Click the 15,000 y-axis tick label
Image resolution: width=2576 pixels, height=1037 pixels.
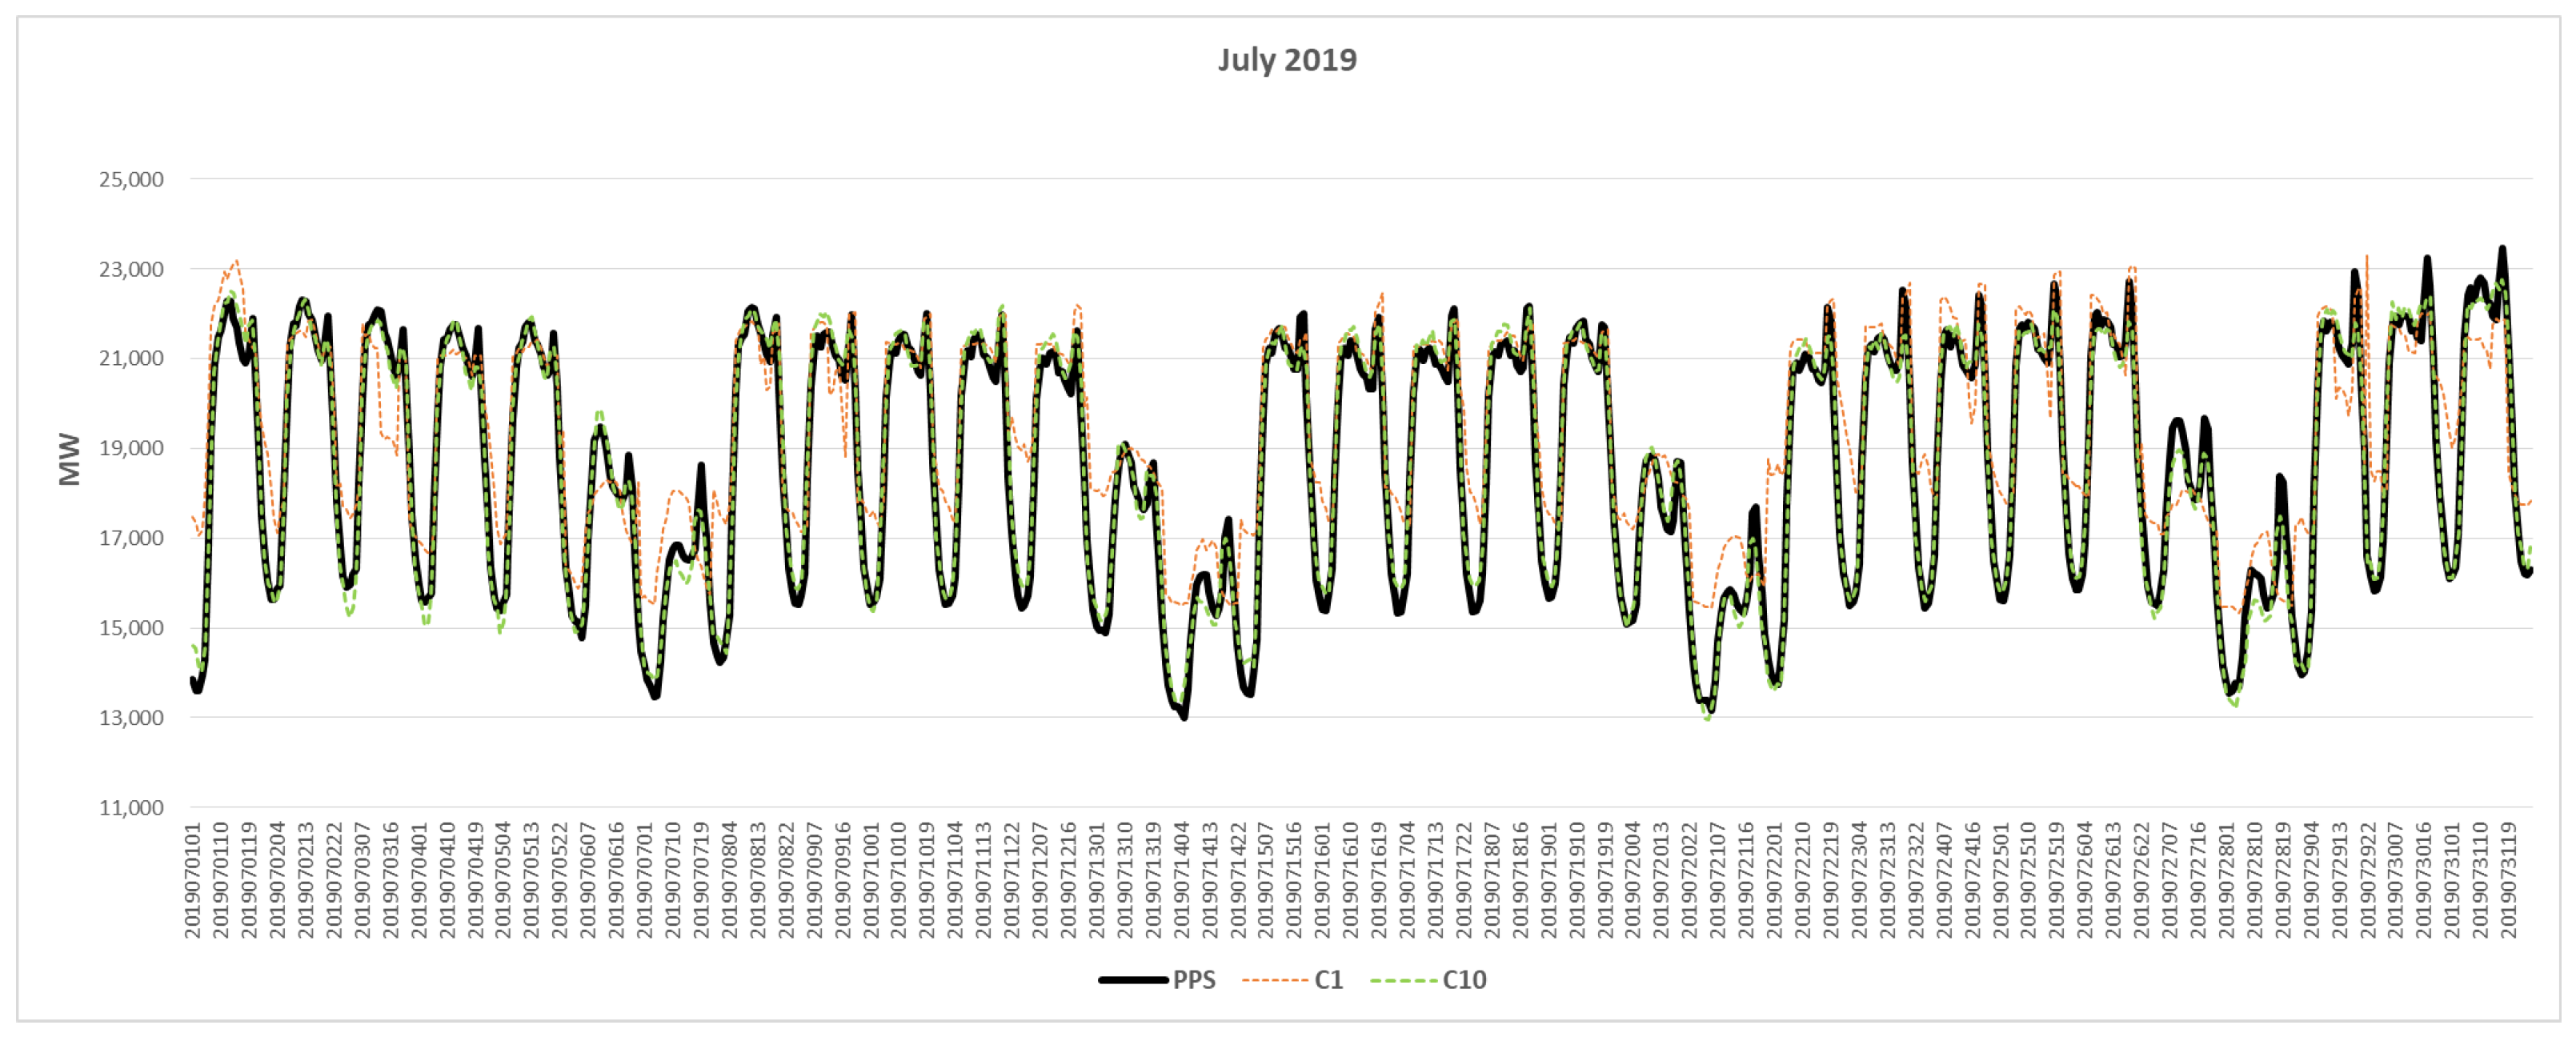[x=131, y=628]
